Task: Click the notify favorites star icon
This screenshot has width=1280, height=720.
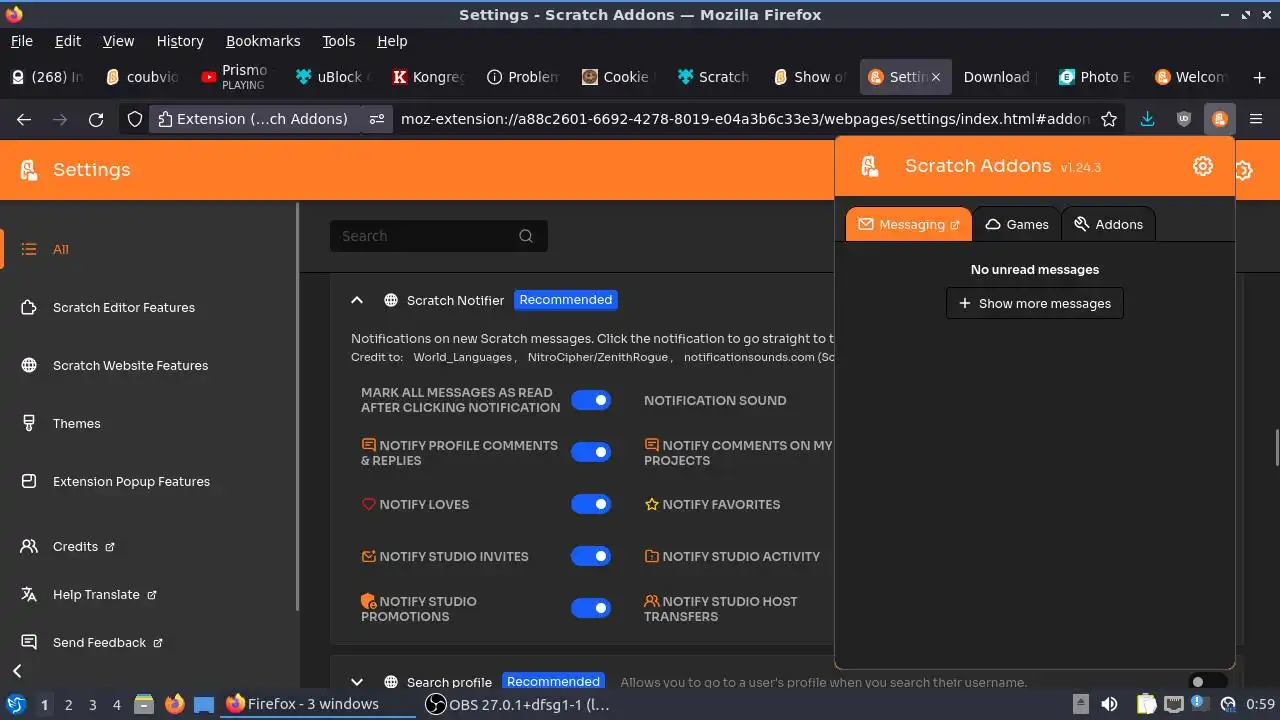Action: point(652,505)
